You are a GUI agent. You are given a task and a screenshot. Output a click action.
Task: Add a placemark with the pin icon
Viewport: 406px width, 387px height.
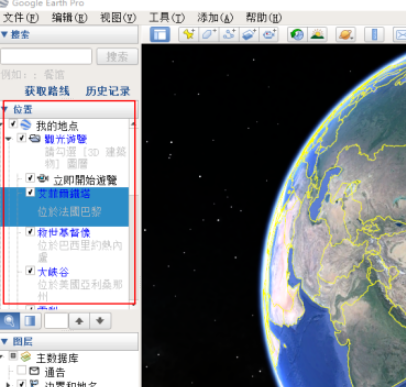click(189, 35)
